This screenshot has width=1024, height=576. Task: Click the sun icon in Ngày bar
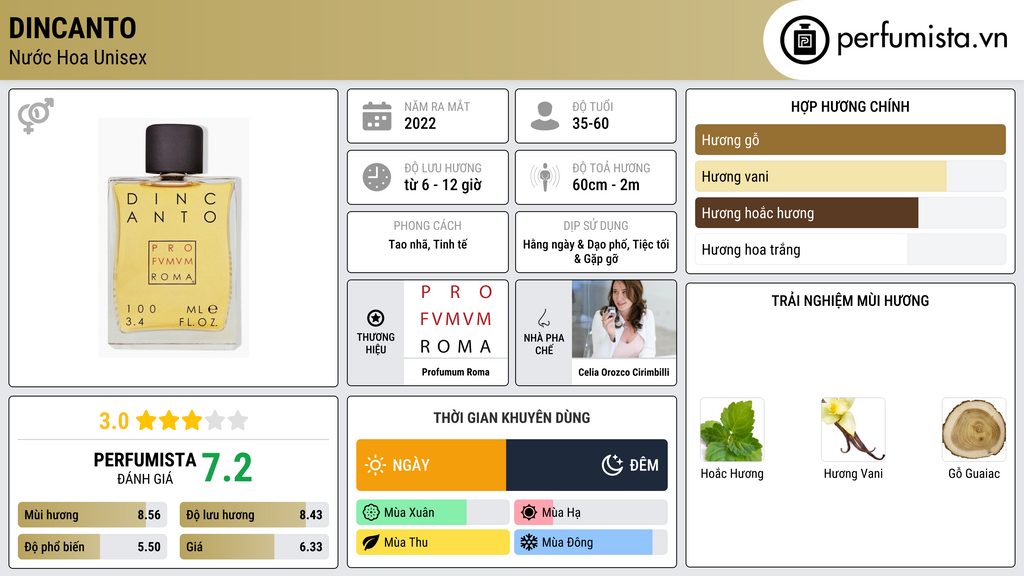pyautogui.click(x=376, y=465)
